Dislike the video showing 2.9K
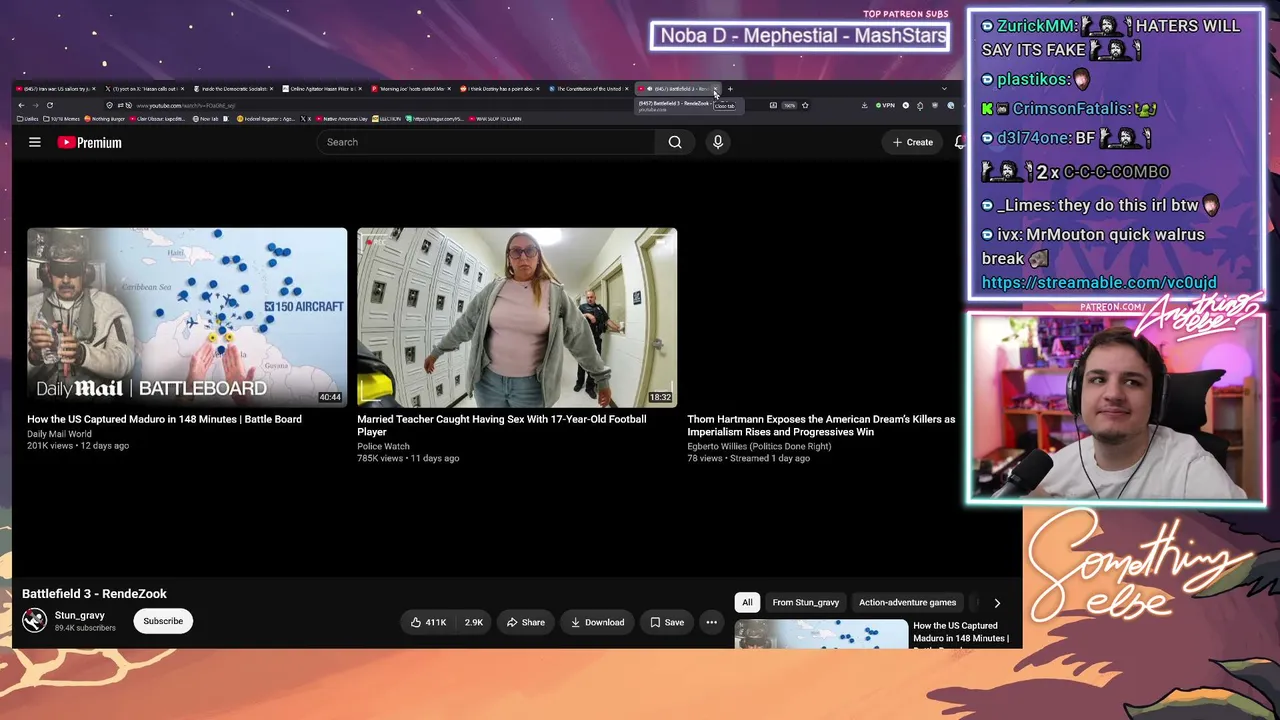Screen dimensions: 1280x720 pos(472,622)
